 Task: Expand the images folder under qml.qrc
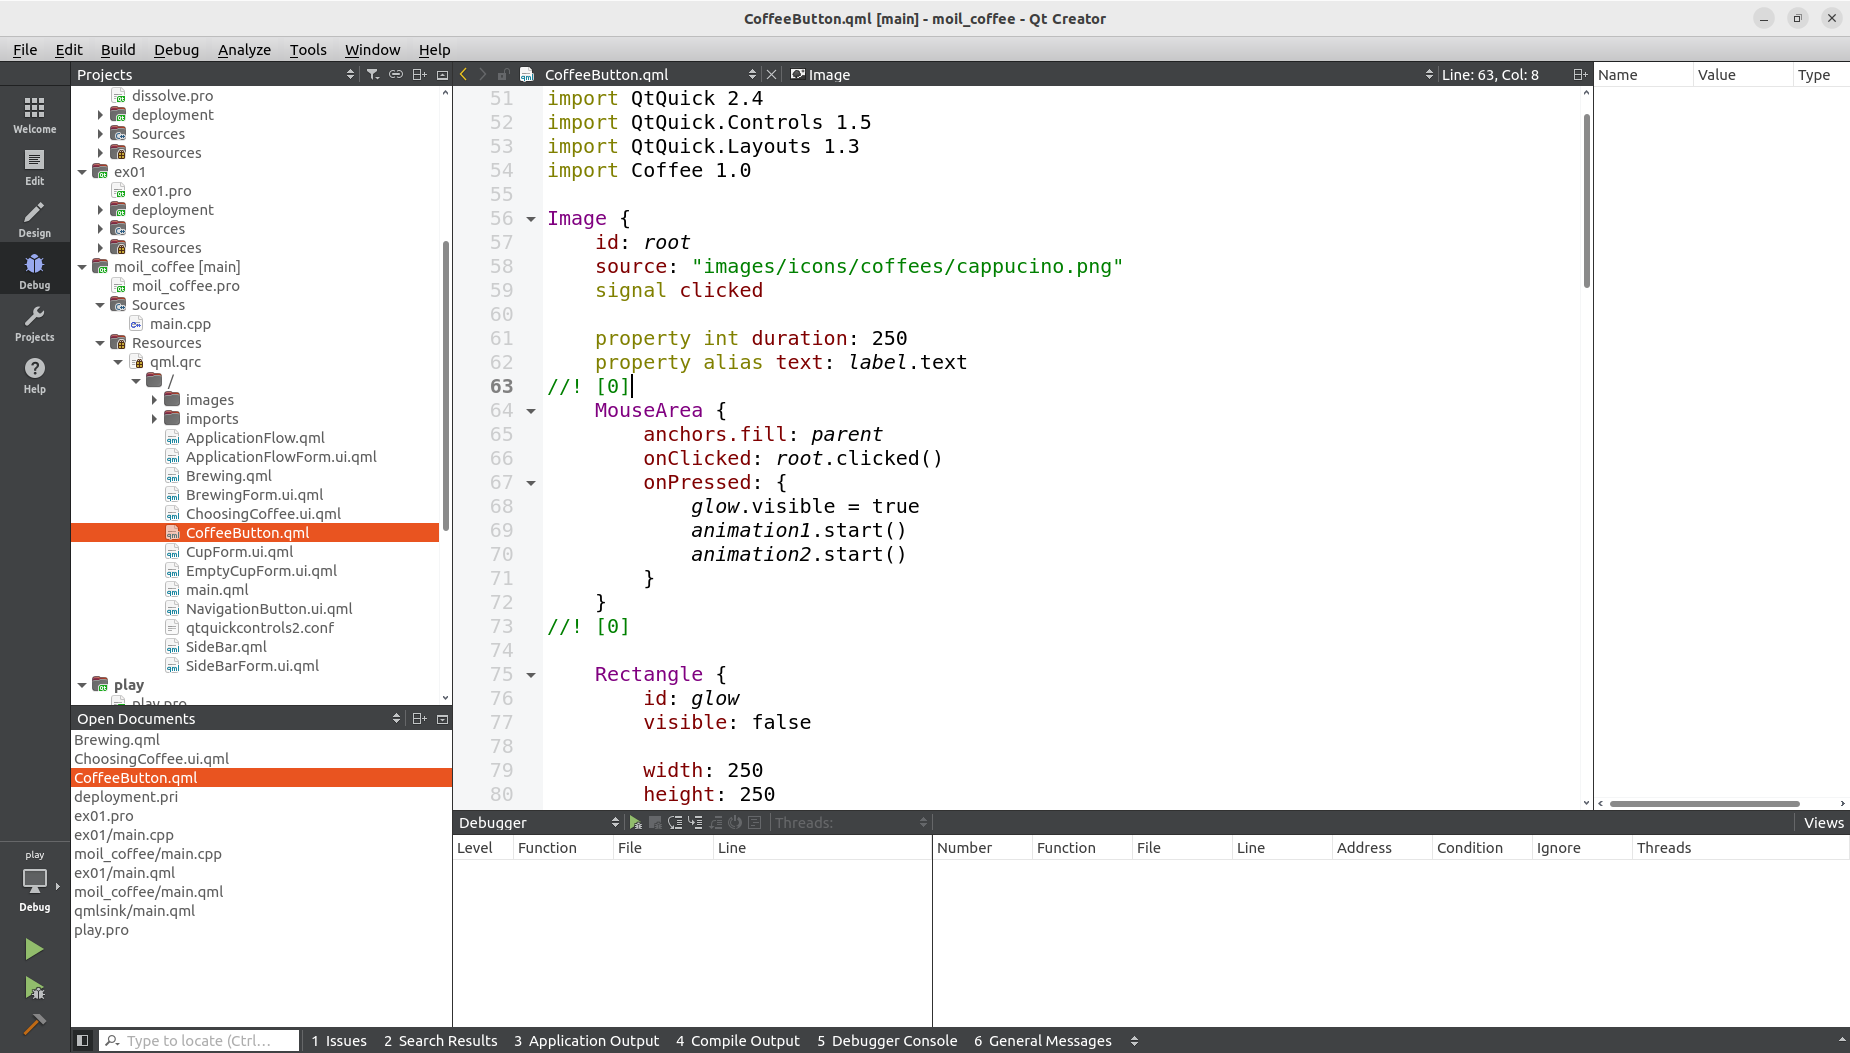pos(154,399)
